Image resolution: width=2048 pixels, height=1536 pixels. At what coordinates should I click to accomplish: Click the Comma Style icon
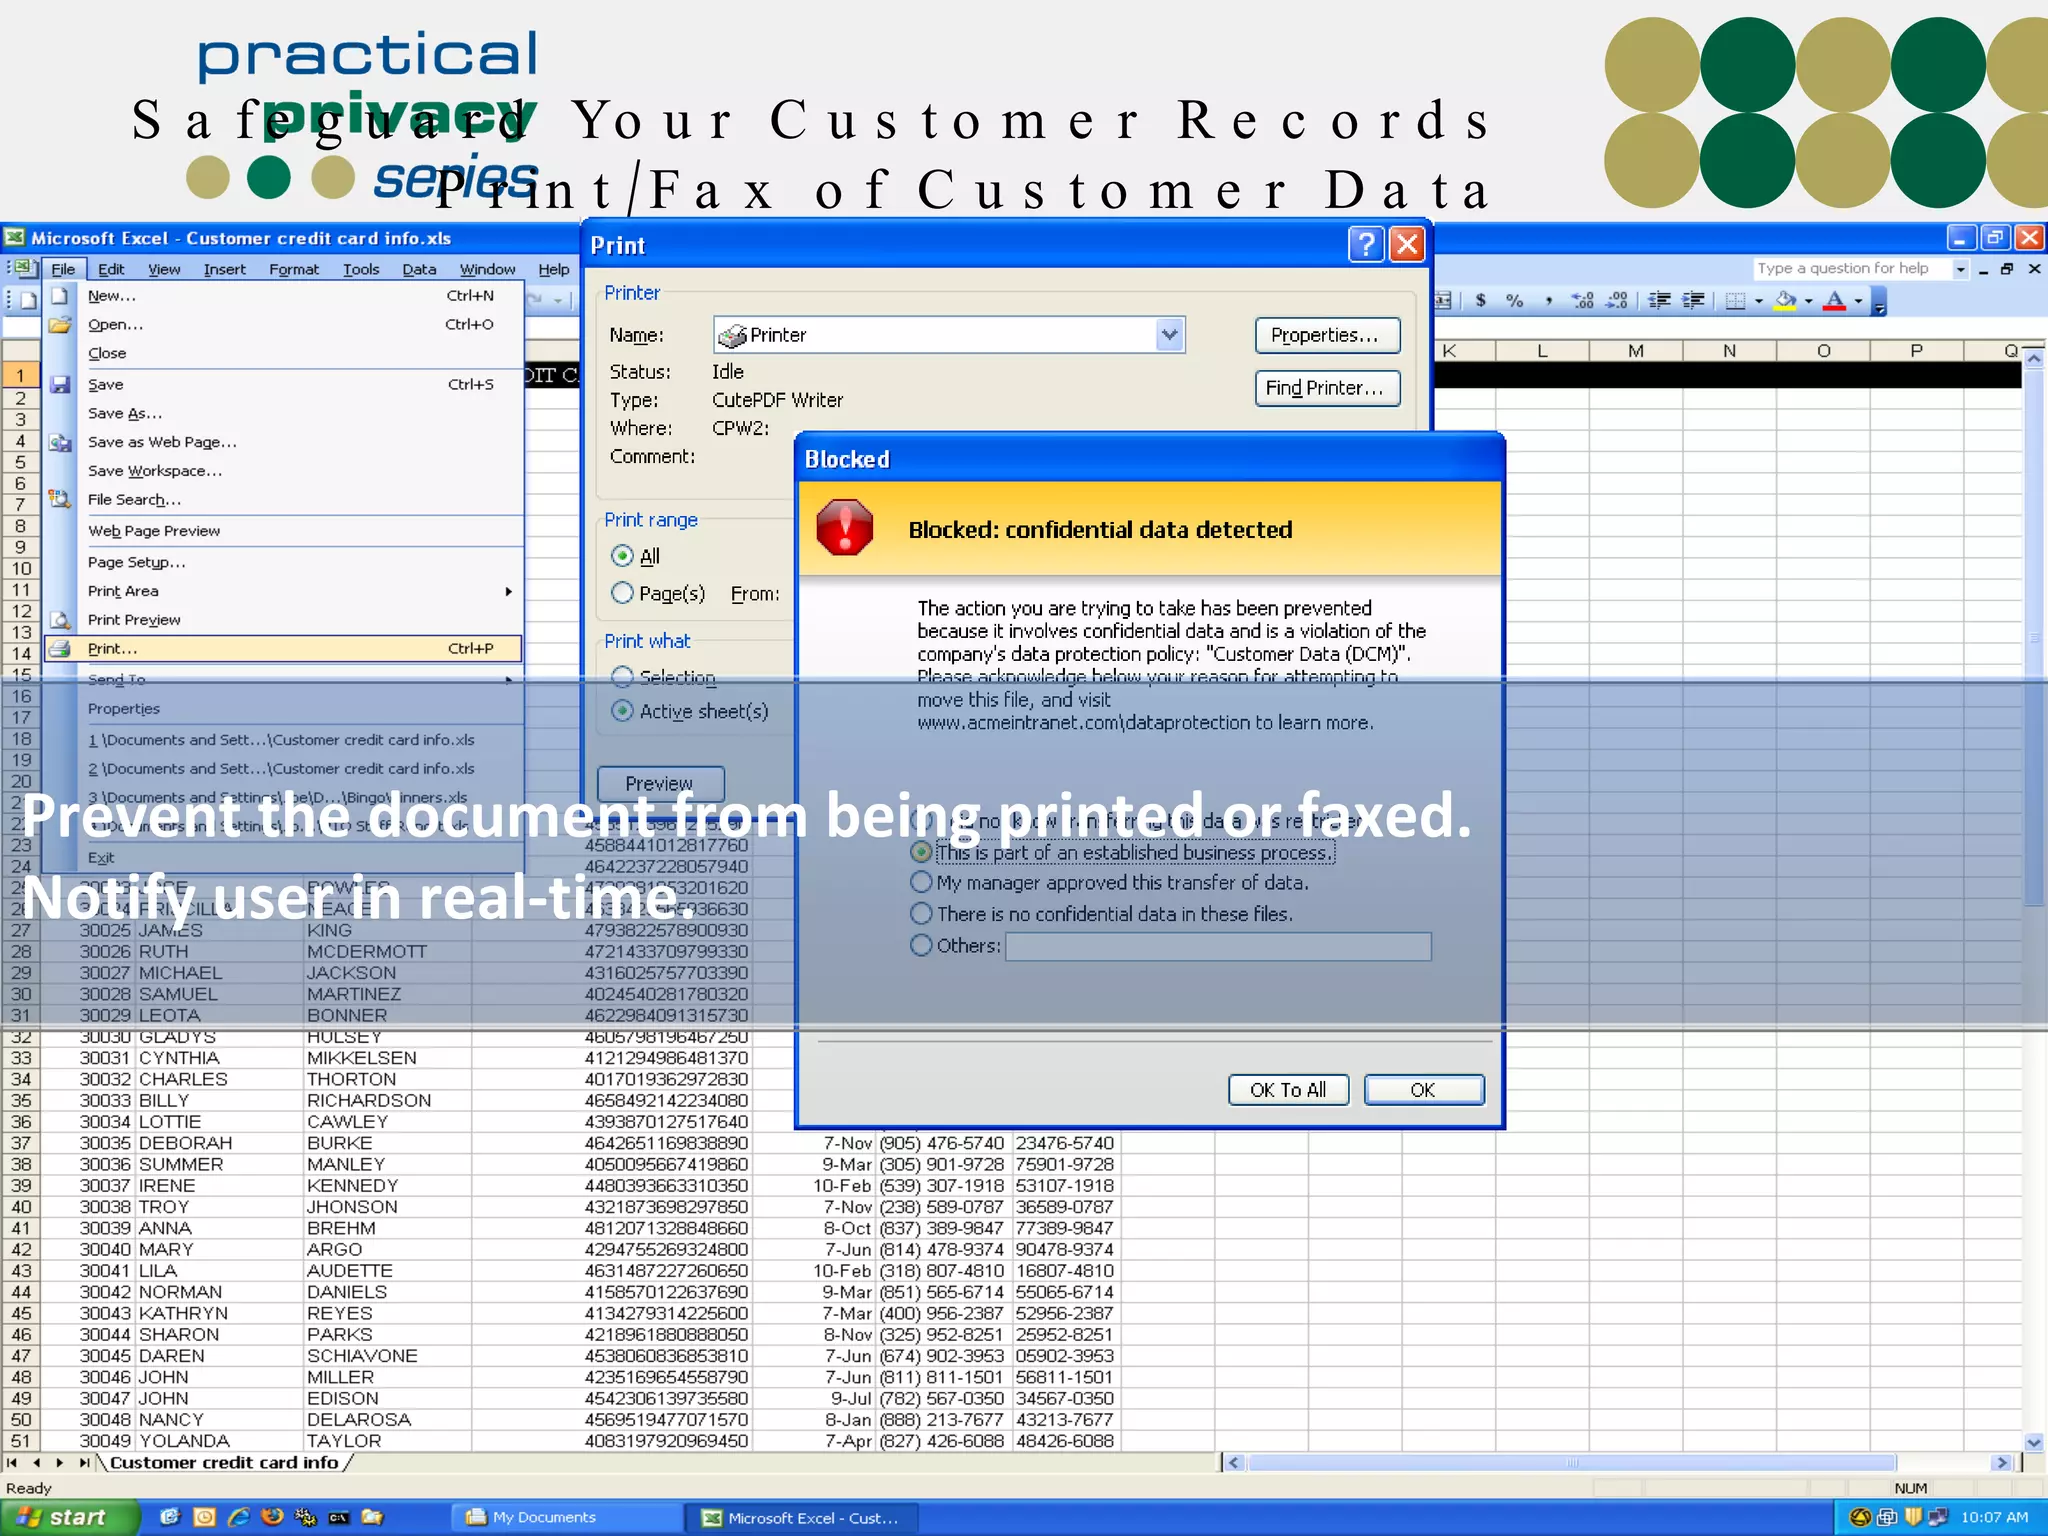1548,300
